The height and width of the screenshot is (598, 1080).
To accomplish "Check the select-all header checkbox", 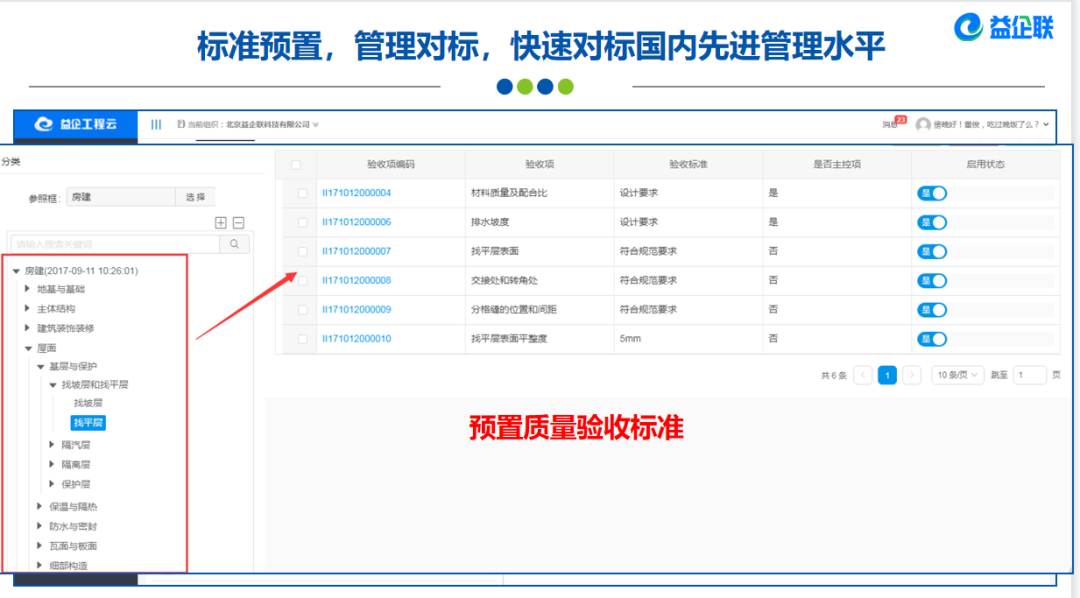I will (296, 165).
